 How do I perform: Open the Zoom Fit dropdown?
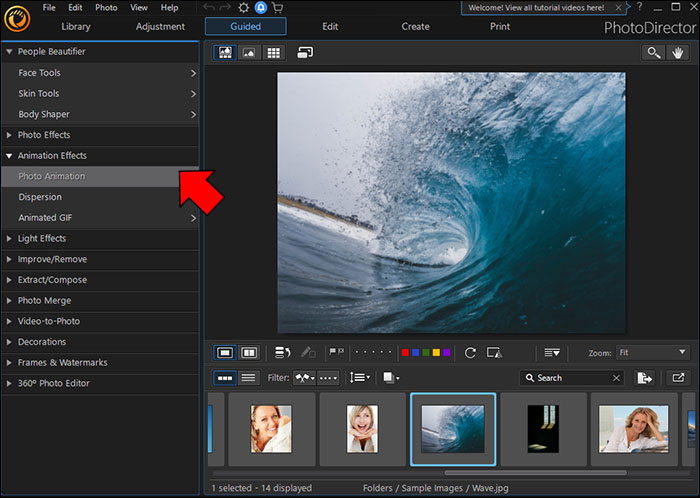pos(652,353)
